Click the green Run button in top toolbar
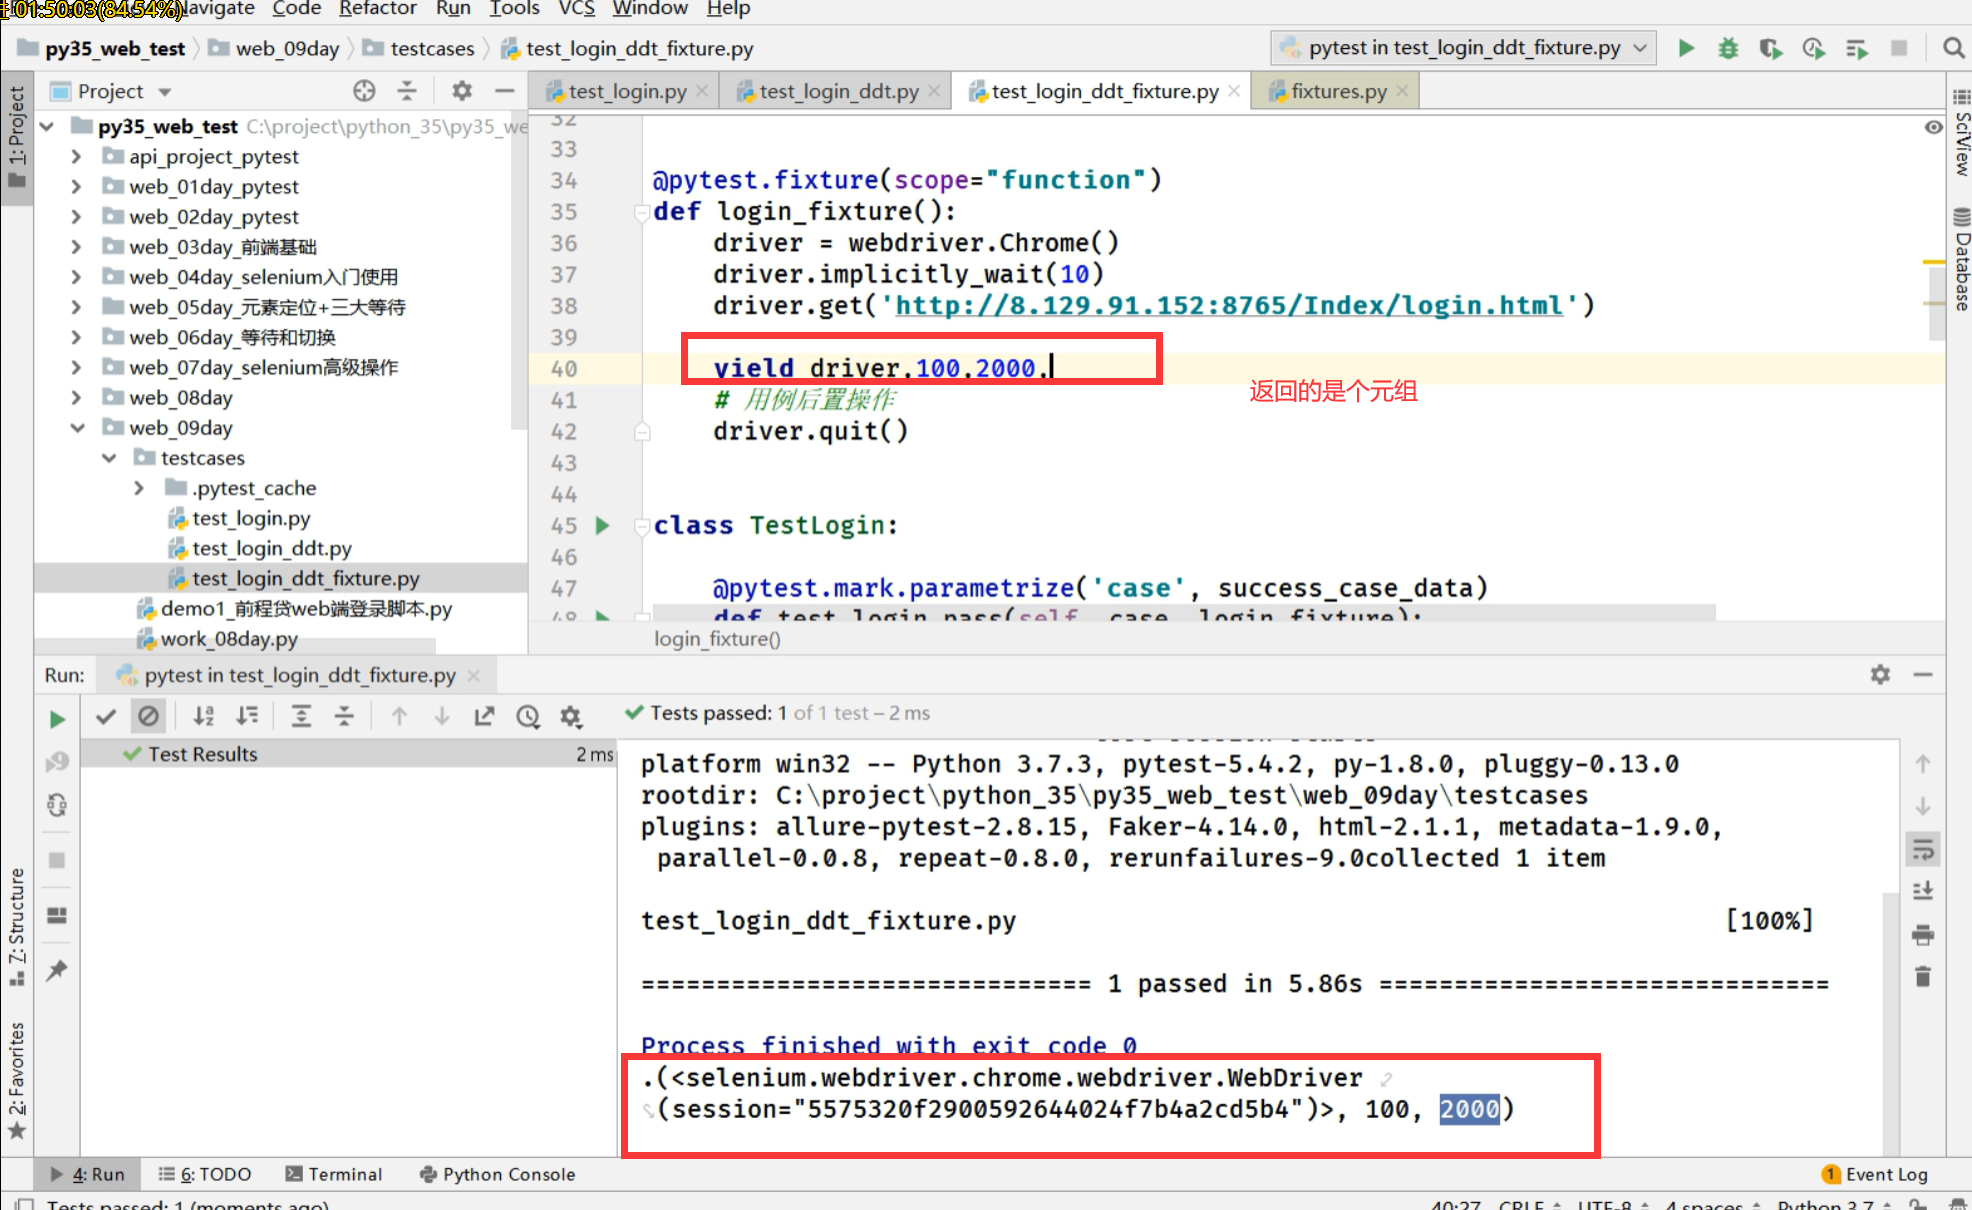Screen dimensions: 1972x1210 [1686, 48]
